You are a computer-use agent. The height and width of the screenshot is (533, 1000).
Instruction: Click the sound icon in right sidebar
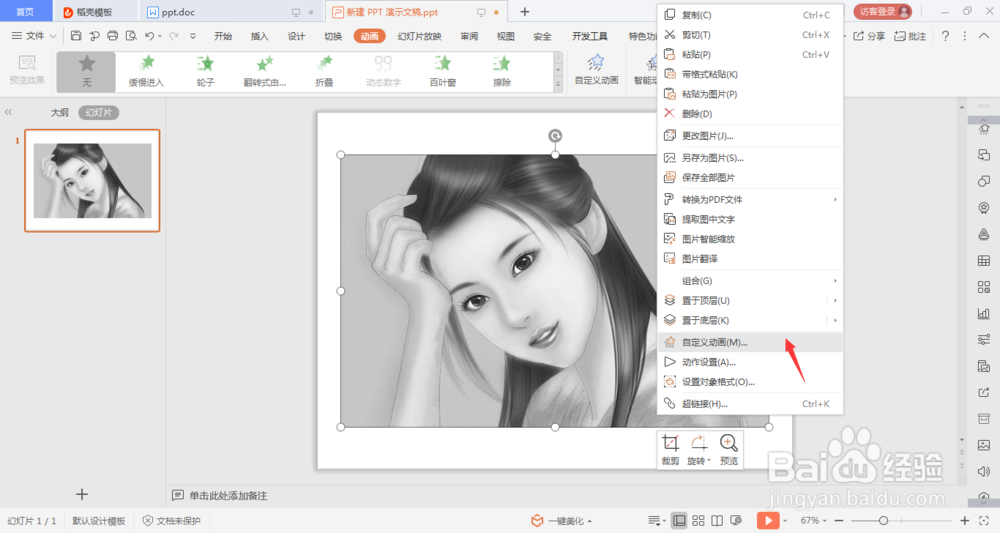pyautogui.click(x=983, y=472)
